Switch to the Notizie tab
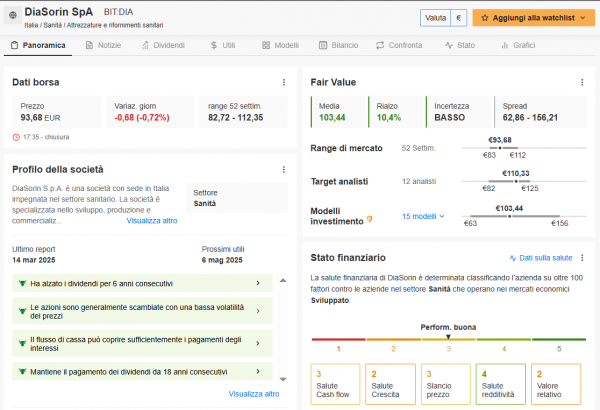 pyautogui.click(x=103, y=45)
